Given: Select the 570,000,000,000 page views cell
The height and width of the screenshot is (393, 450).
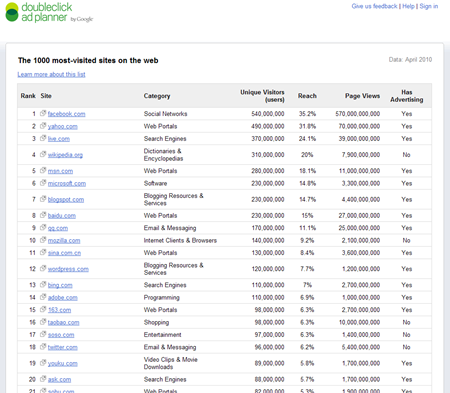Looking at the screenshot, I should pos(358,114).
